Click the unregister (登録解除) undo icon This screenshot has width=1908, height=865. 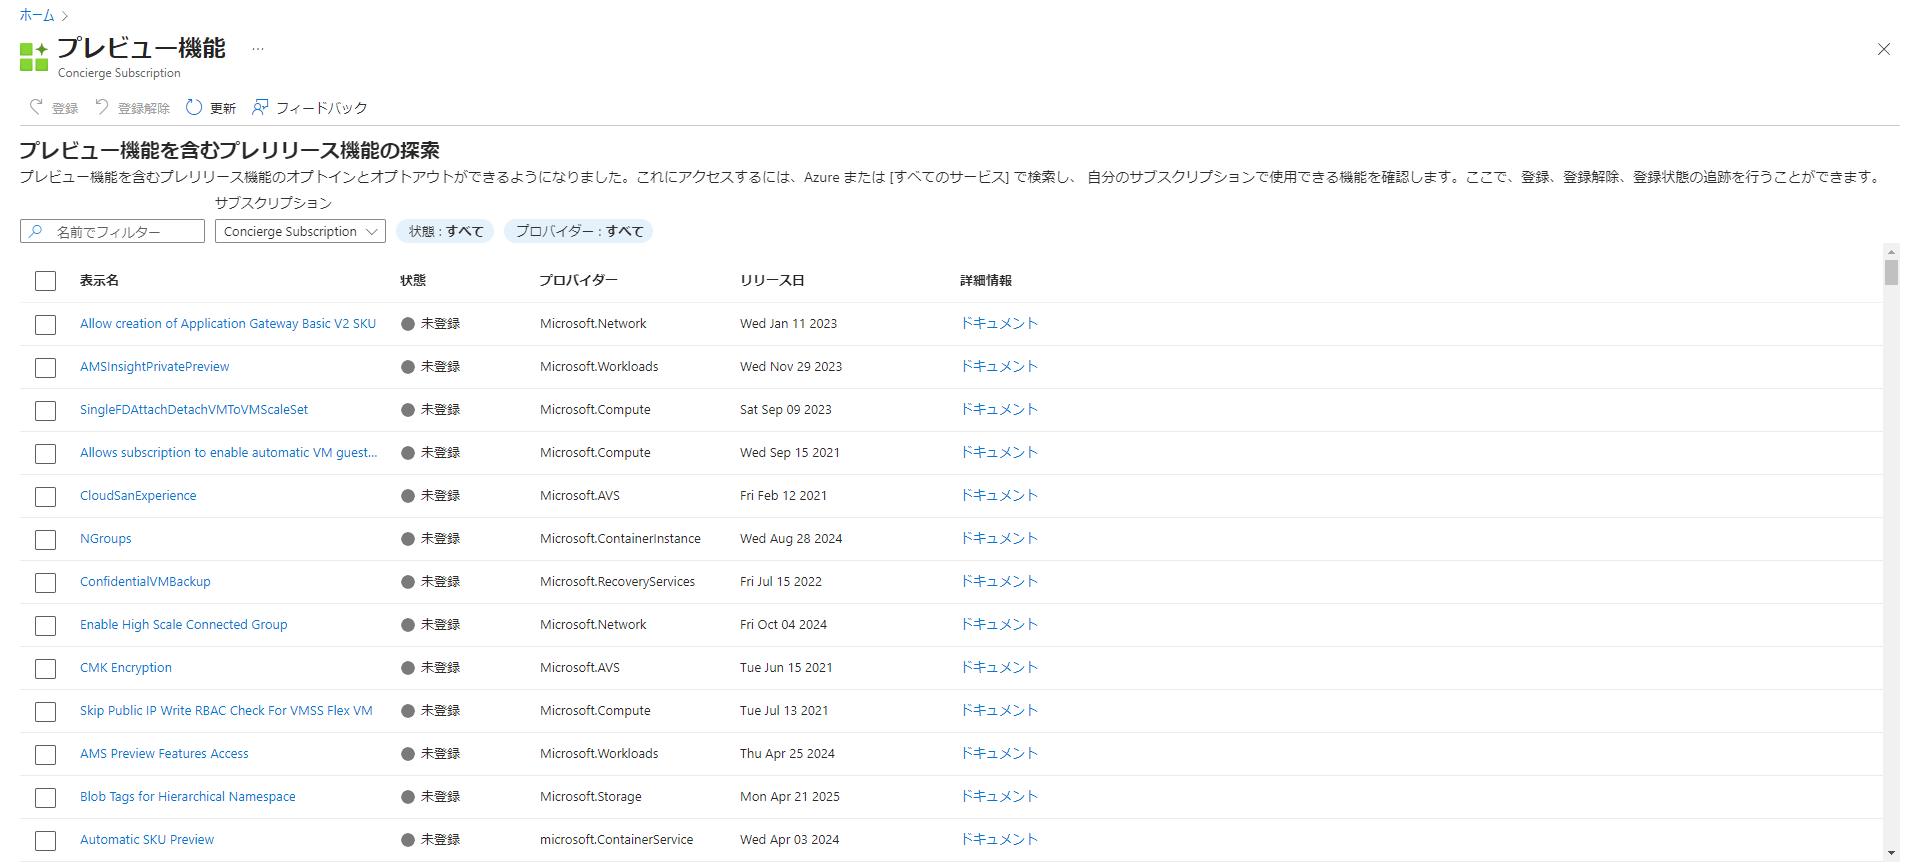coord(102,107)
